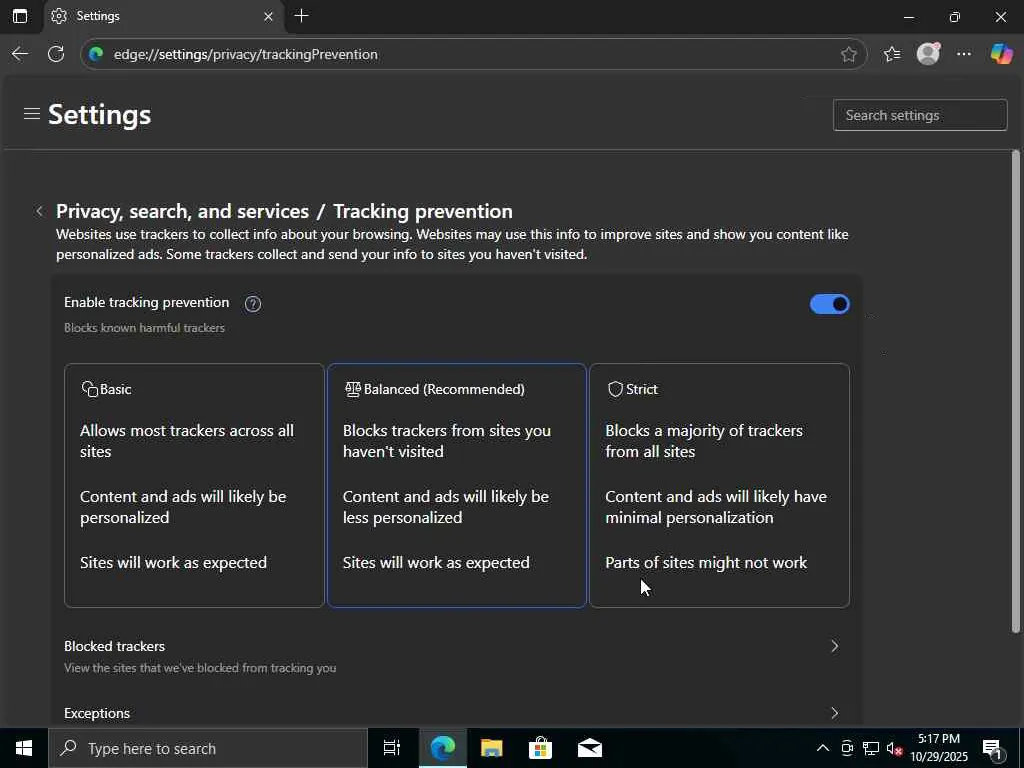Screen dimensions: 1024x768
Task: Select the Basic tracking level card
Action: point(194,485)
